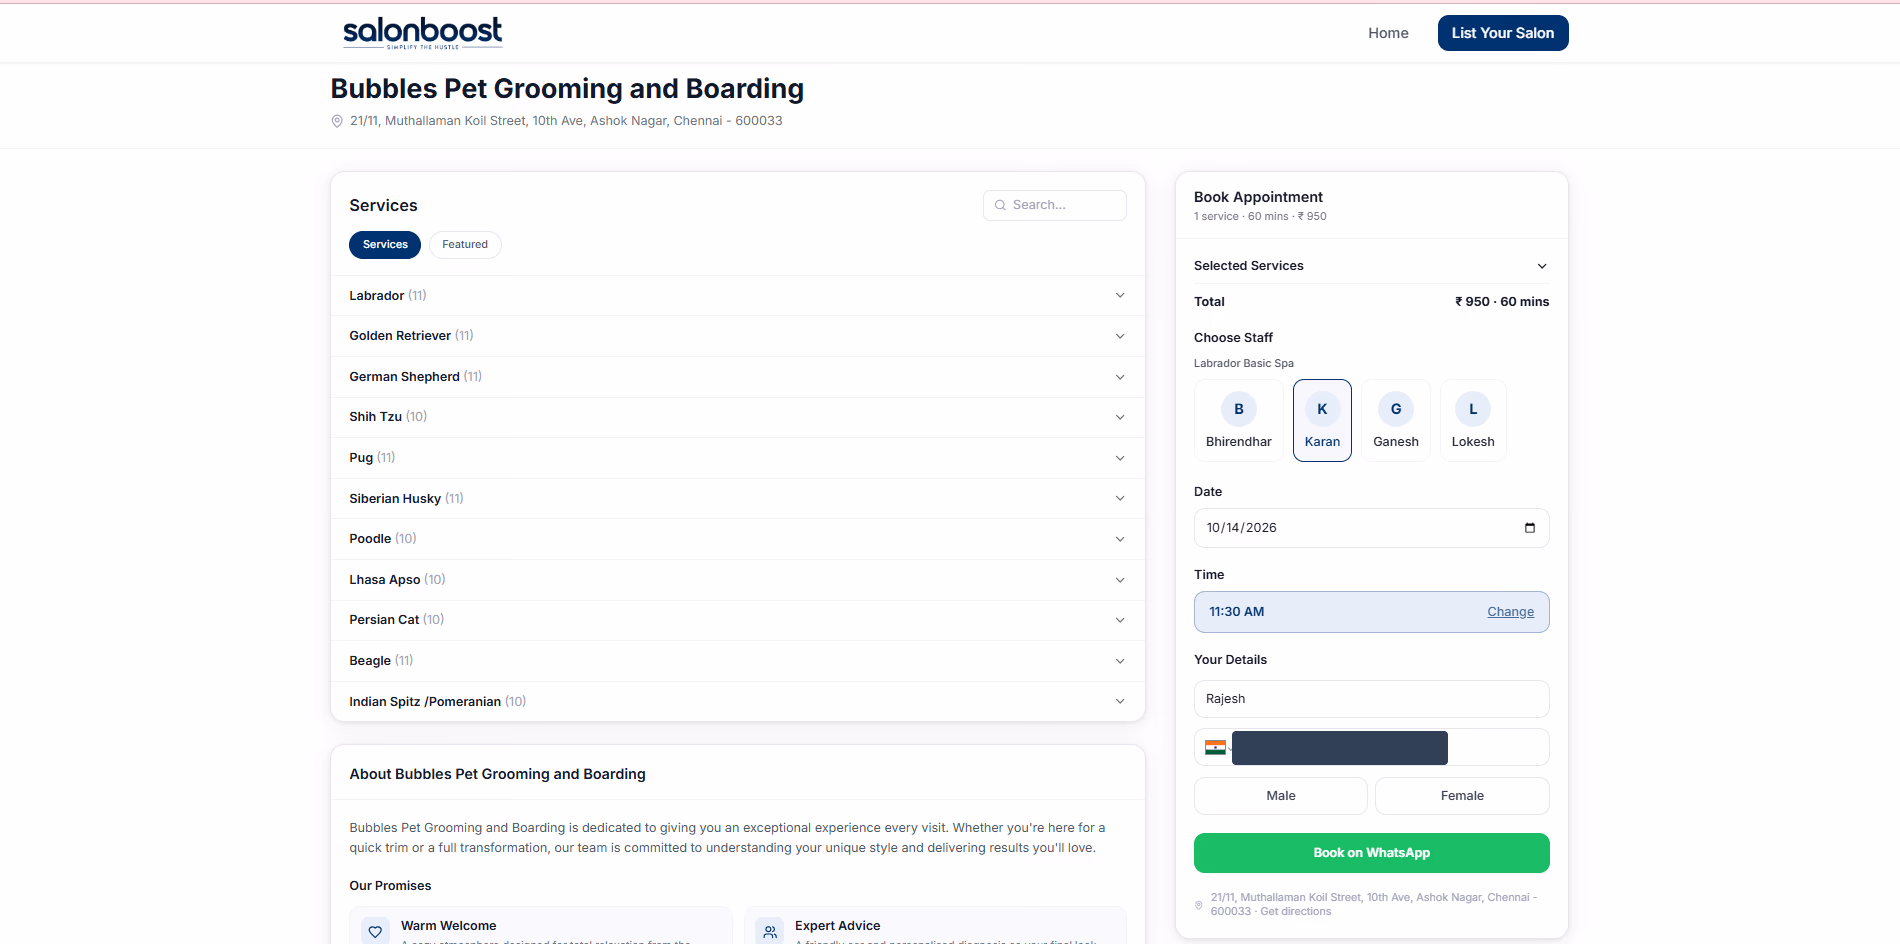
Task: Click the List Your Salon button
Action: [1503, 33]
